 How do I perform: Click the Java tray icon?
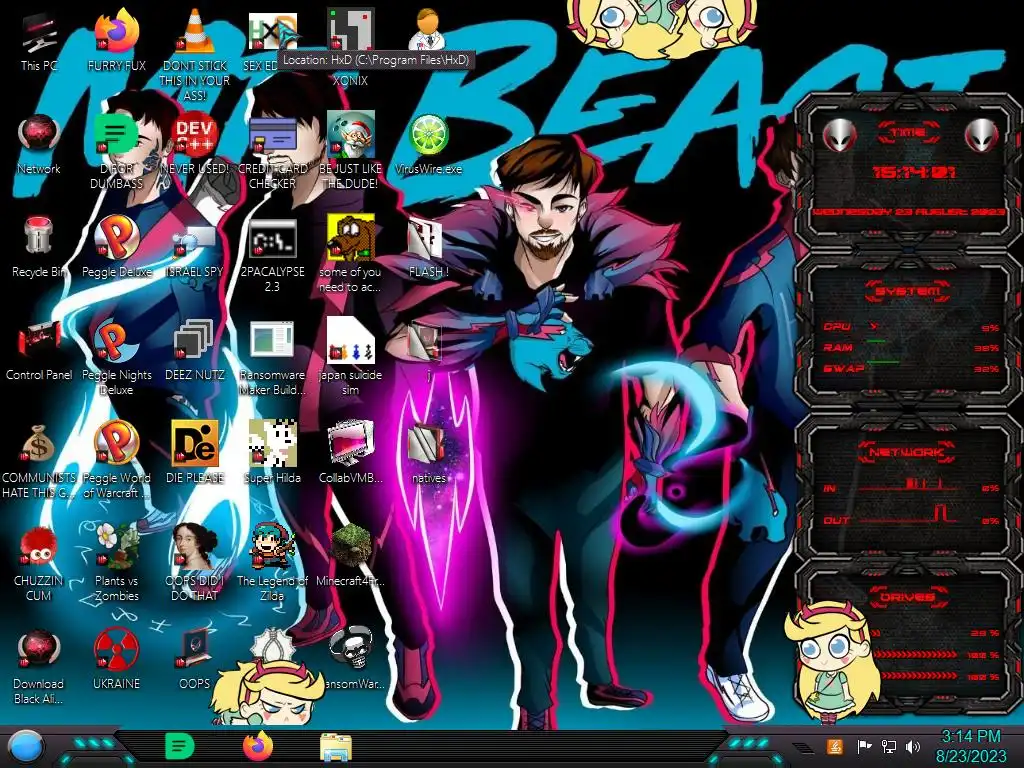pos(835,746)
